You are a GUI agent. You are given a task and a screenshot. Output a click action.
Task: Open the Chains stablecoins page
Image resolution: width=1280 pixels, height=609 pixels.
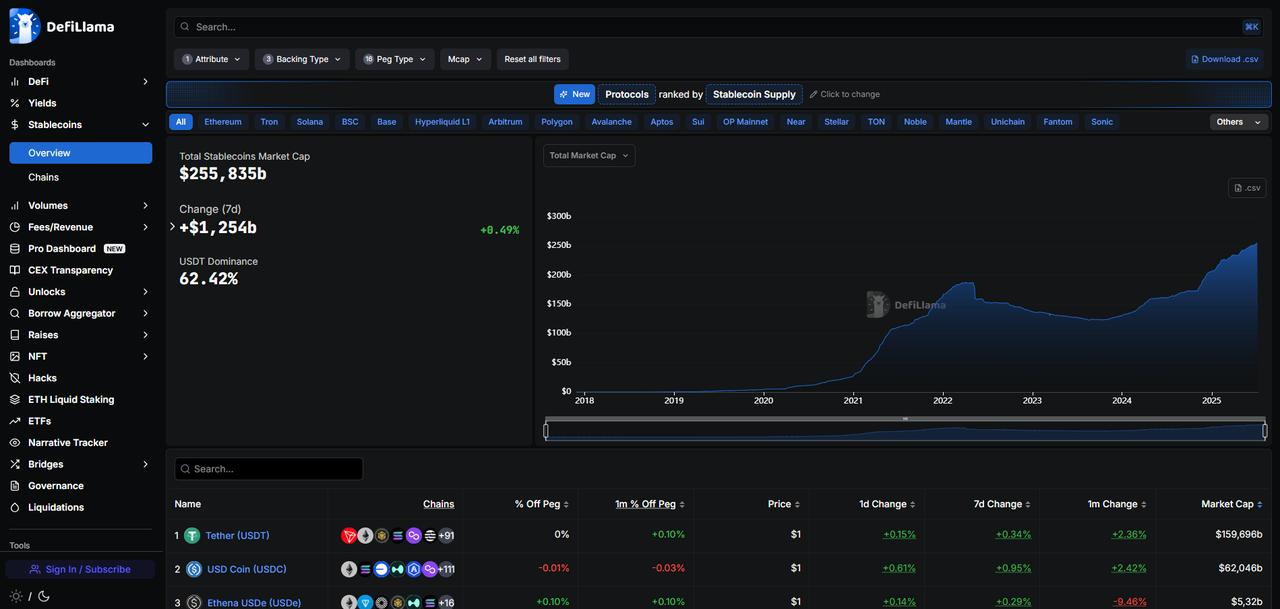click(x=44, y=178)
